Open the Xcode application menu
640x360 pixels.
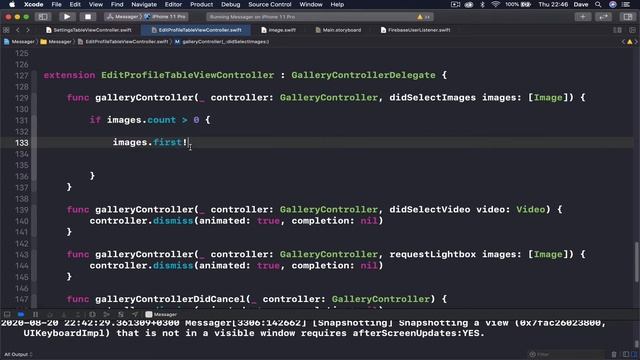[33, 4]
